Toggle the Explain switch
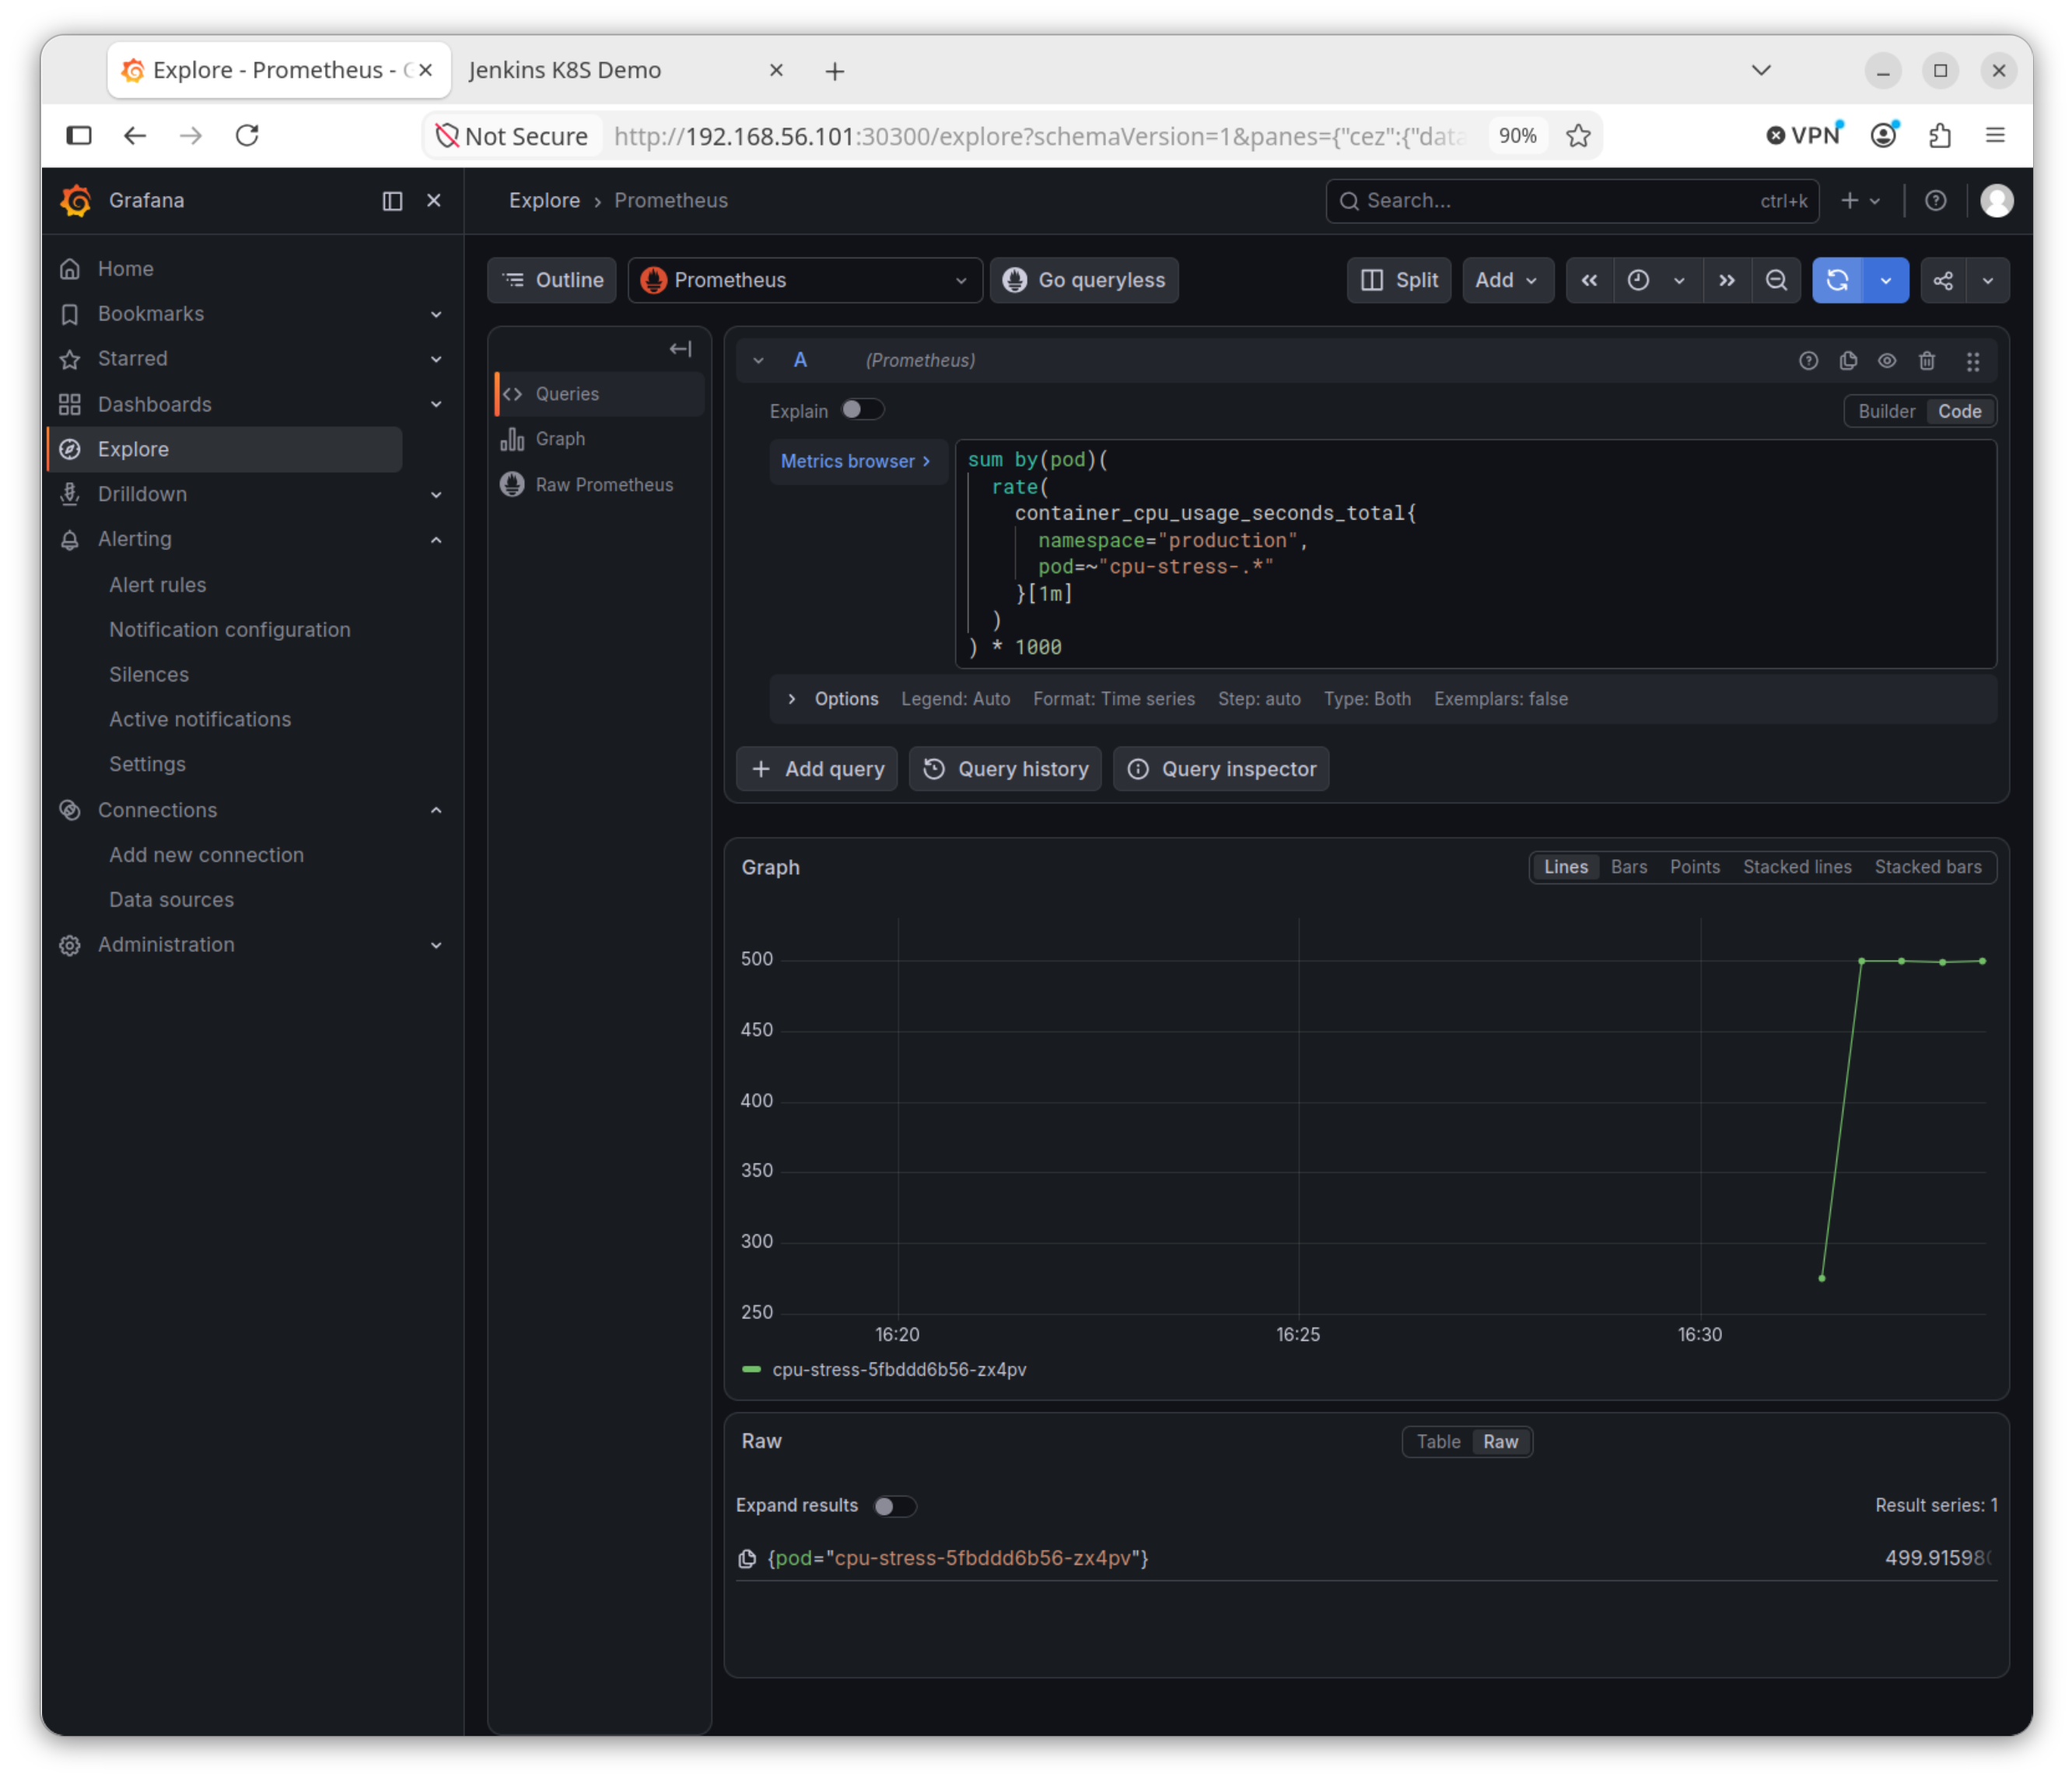Image resolution: width=2072 pixels, height=1781 pixels. 862,410
